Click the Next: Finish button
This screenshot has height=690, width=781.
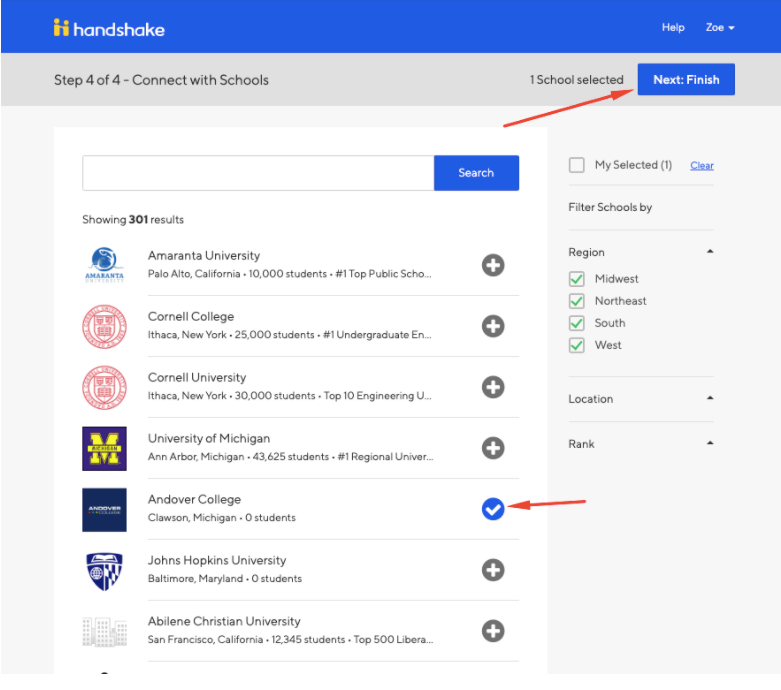pos(686,79)
